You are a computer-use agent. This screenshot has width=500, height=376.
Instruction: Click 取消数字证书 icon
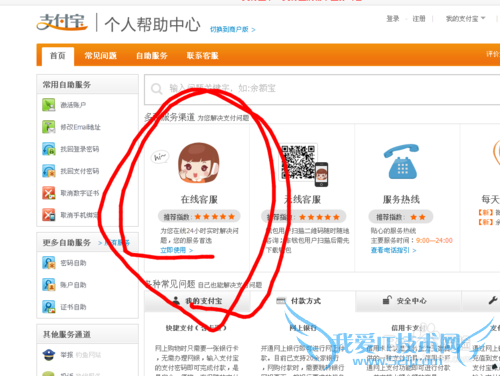coord(49,193)
